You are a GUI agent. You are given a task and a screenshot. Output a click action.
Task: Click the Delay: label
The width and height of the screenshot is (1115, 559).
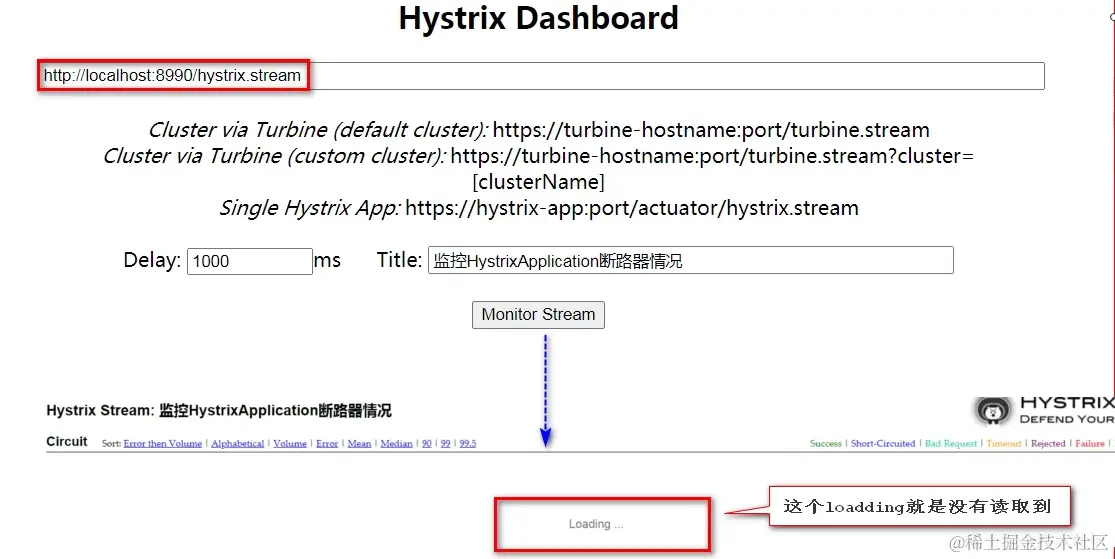tap(152, 260)
